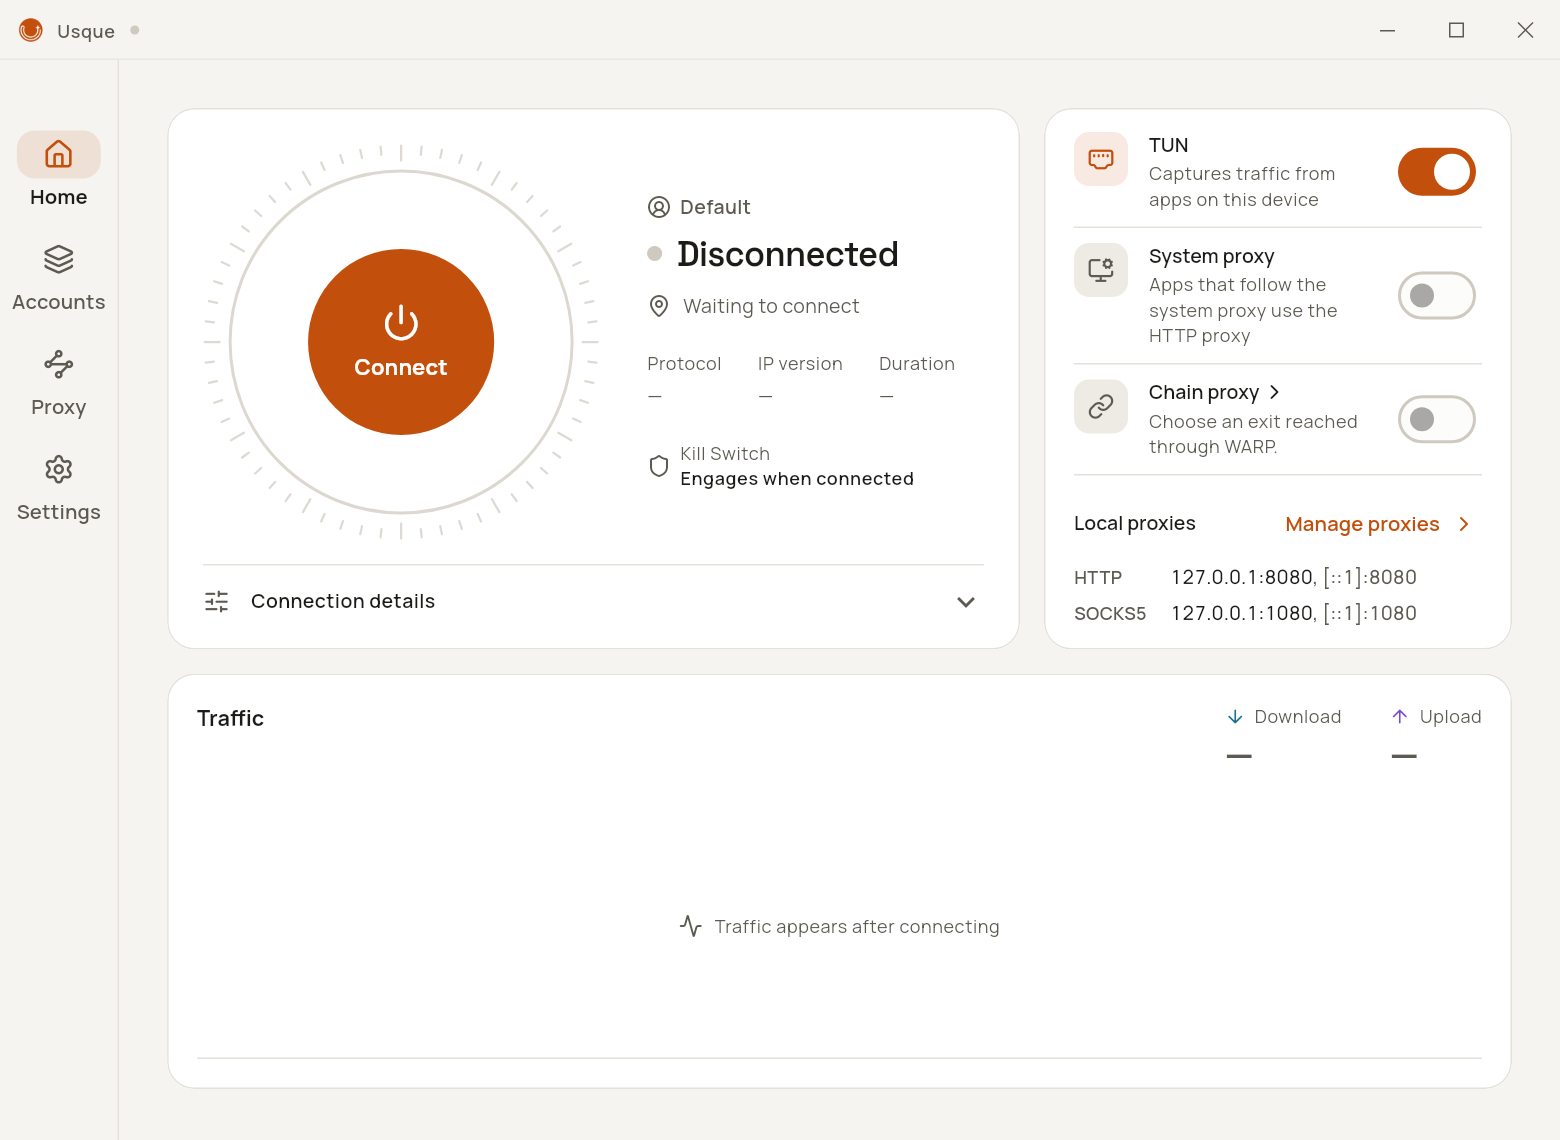Screen dimensions: 1560x1140
Task: Click the Usque app logo icon
Action: coord(31,30)
